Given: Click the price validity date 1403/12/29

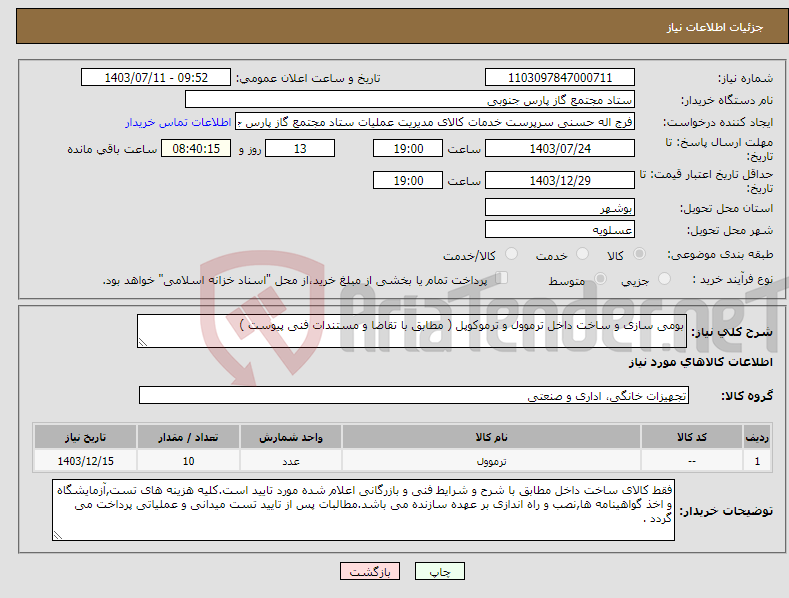Looking at the screenshot, I should [x=560, y=180].
